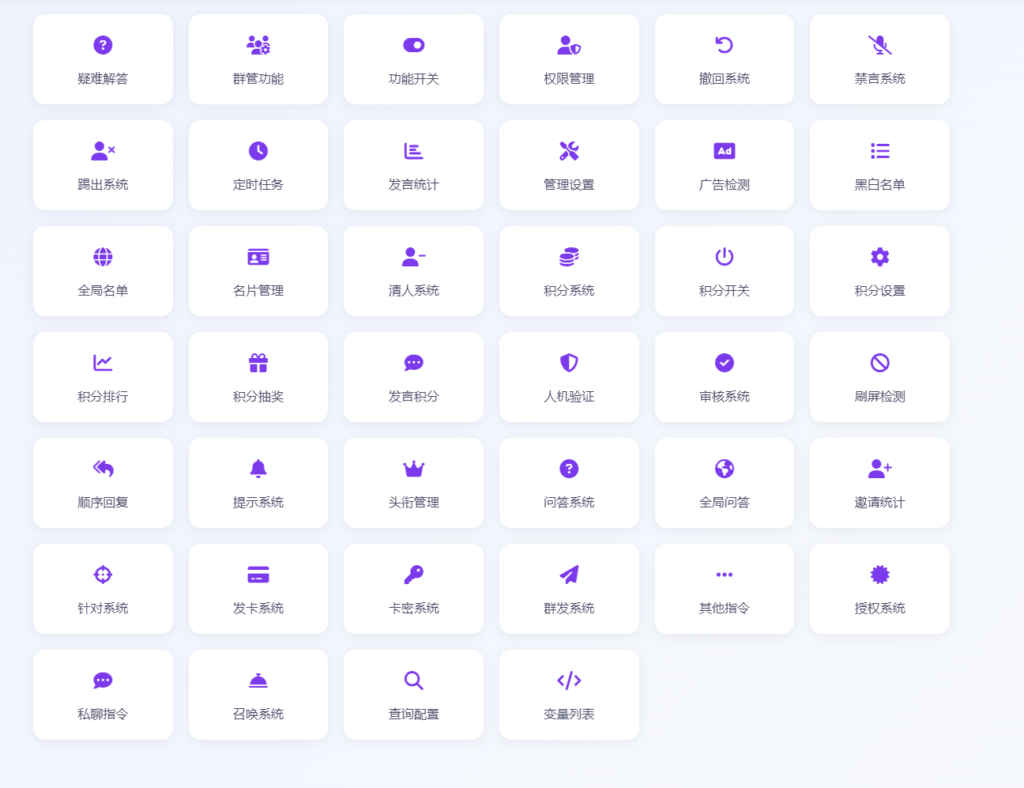Click the 群发系统 label
The height and width of the screenshot is (788, 1024).
click(569, 608)
